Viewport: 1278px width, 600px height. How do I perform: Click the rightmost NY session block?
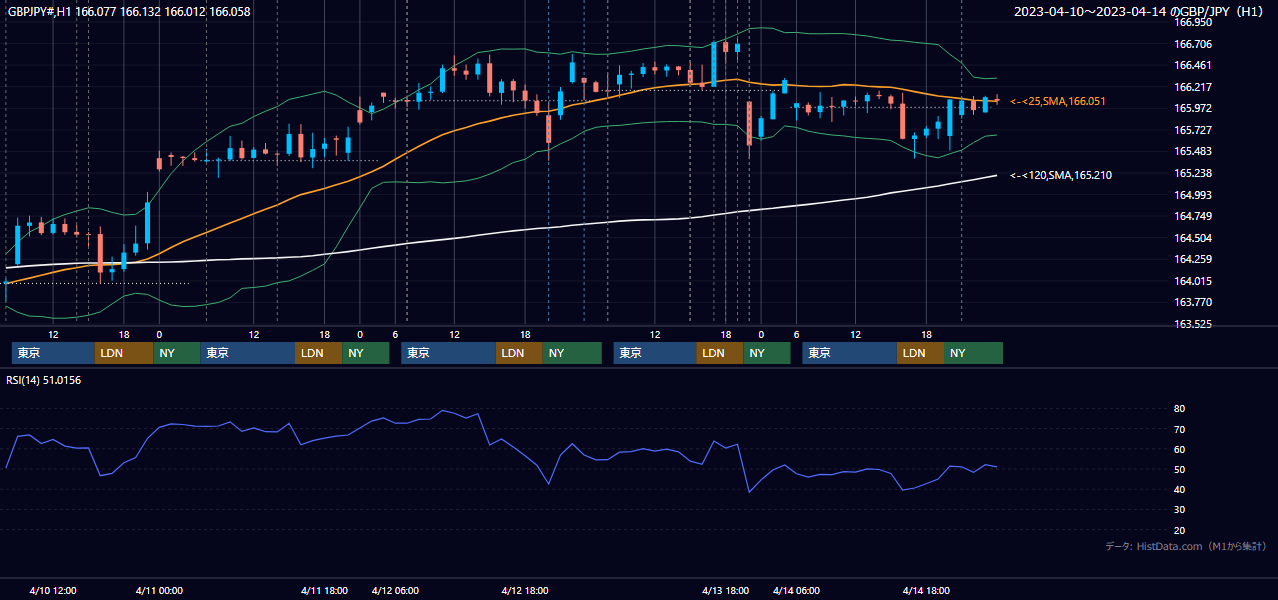pos(973,353)
